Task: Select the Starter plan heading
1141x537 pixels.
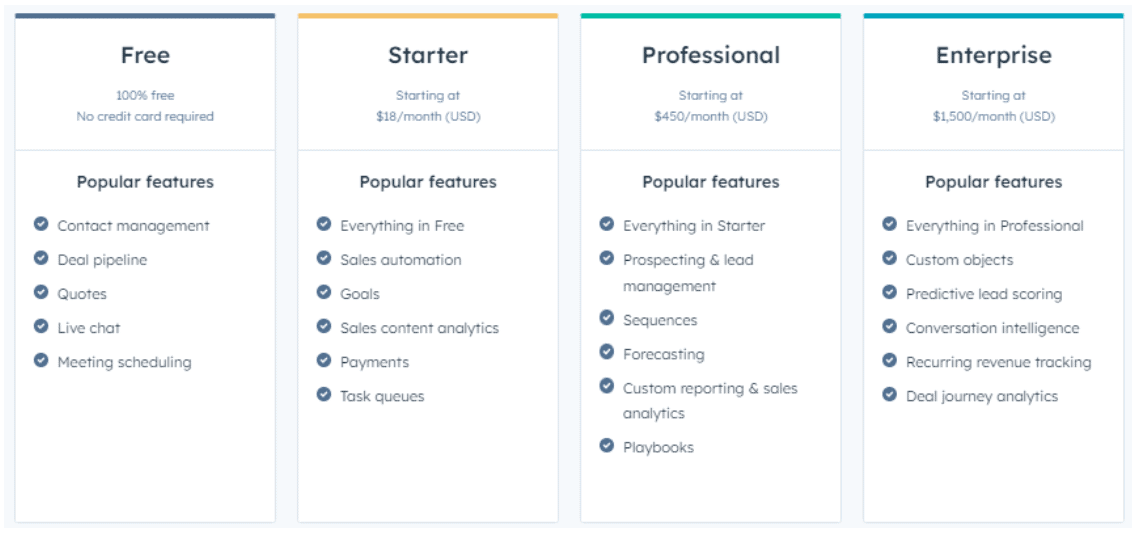Action: click(x=428, y=55)
